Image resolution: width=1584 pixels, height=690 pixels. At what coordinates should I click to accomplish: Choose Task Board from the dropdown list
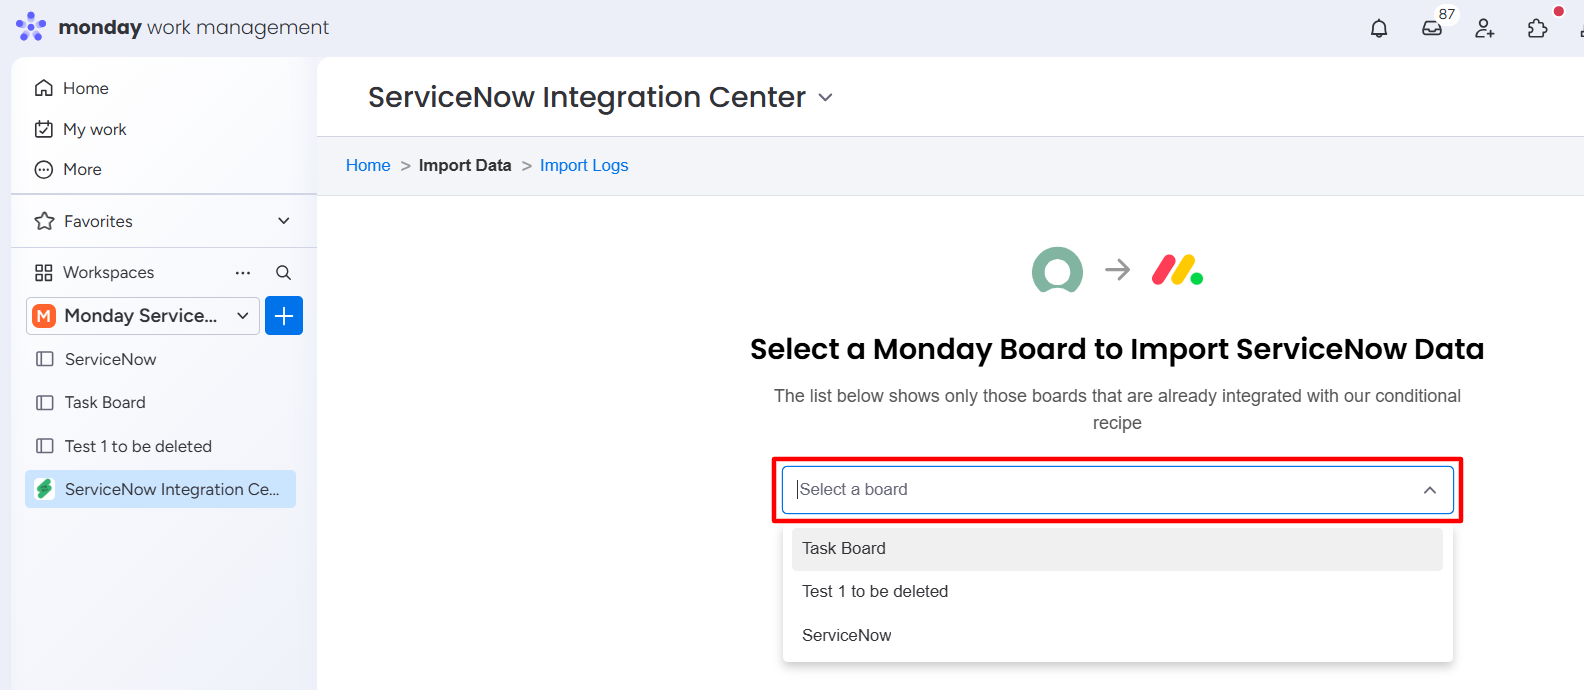click(1117, 549)
